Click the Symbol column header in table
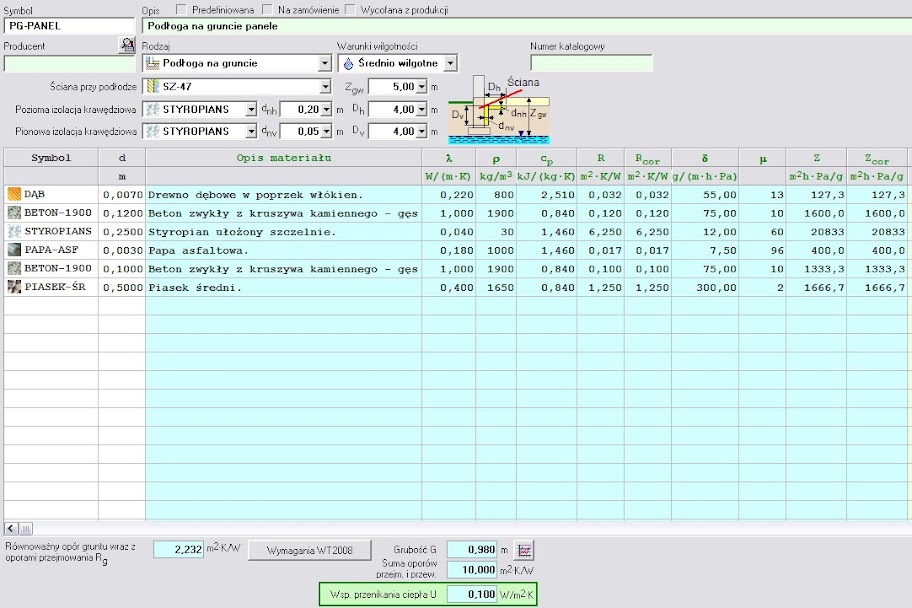Image resolution: width=912 pixels, height=608 pixels. 50,158
